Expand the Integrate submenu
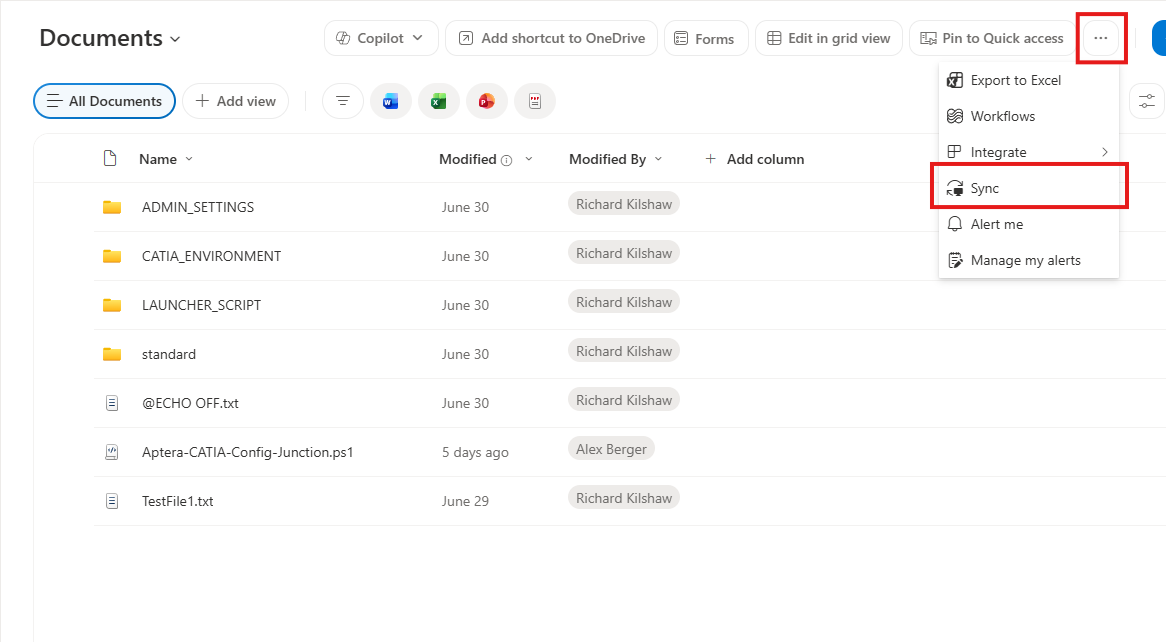Image resolution: width=1166 pixels, height=642 pixels. click(x=1028, y=152)
